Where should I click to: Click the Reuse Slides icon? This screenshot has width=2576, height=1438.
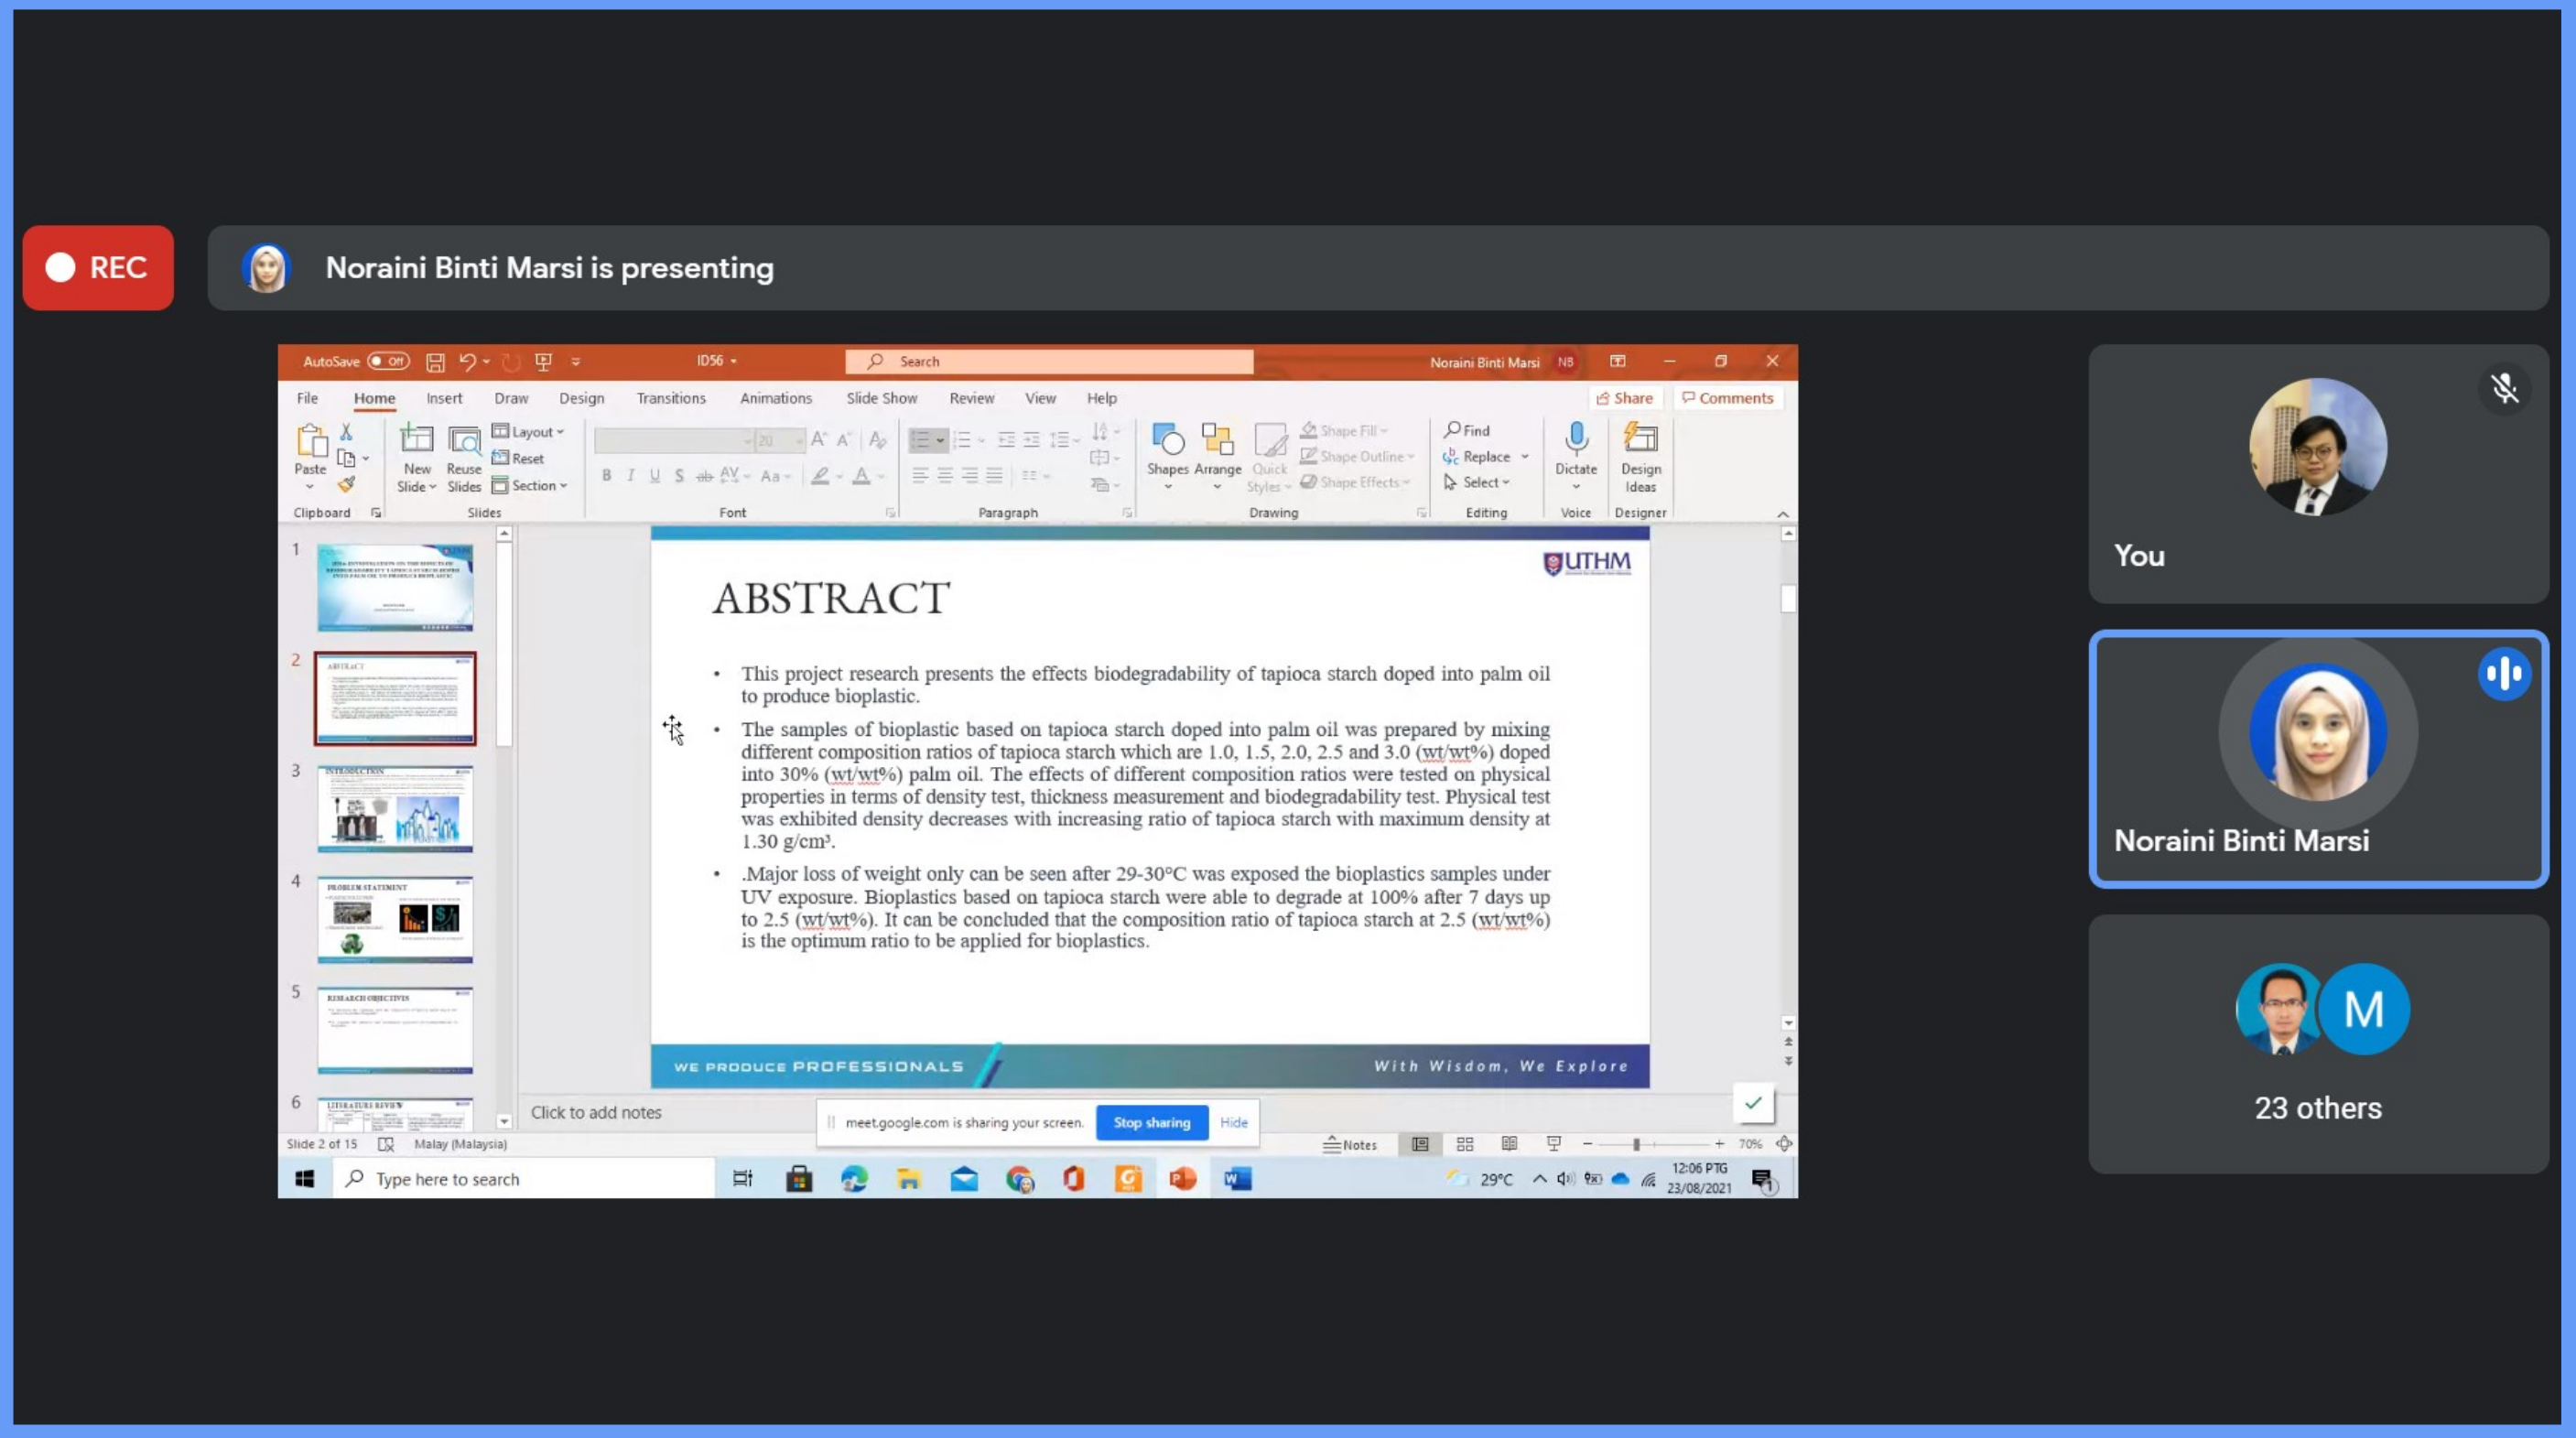[464, 440]
